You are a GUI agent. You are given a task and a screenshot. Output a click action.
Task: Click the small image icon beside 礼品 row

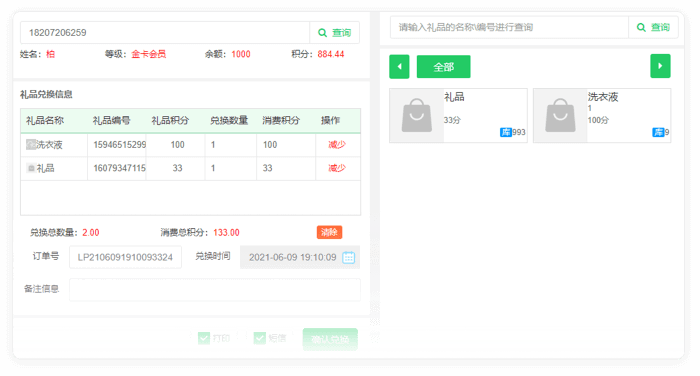coord(31,168)
